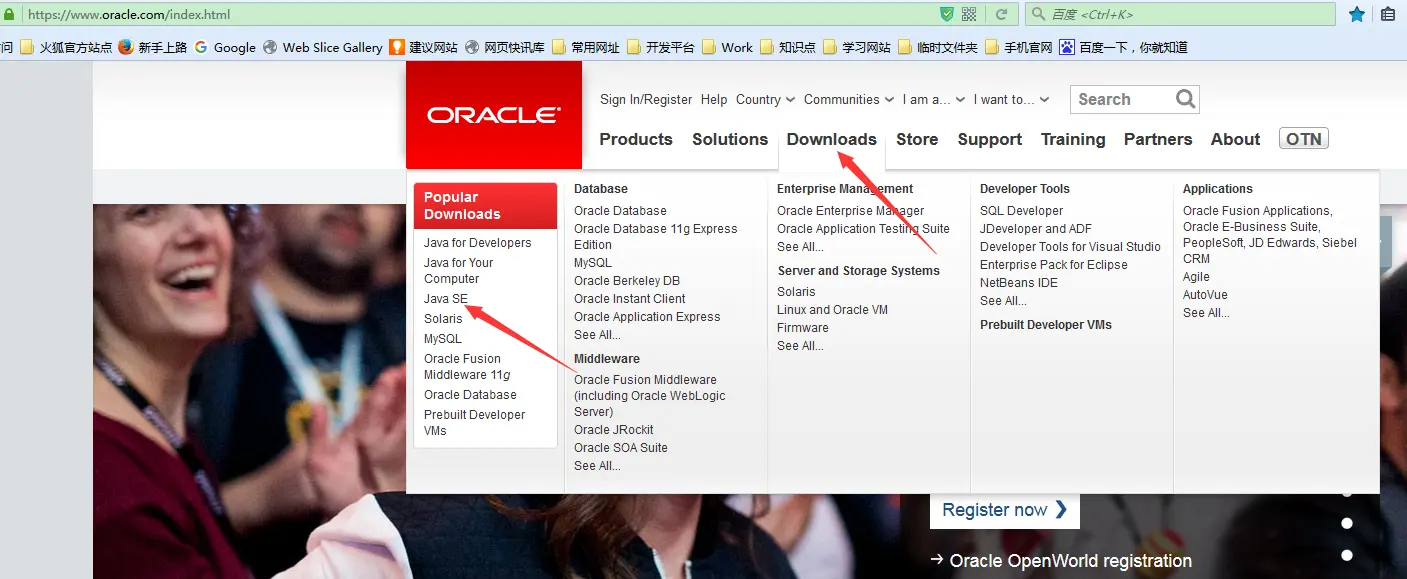
Task: Open the Products menu
Action: coord(636,139)
